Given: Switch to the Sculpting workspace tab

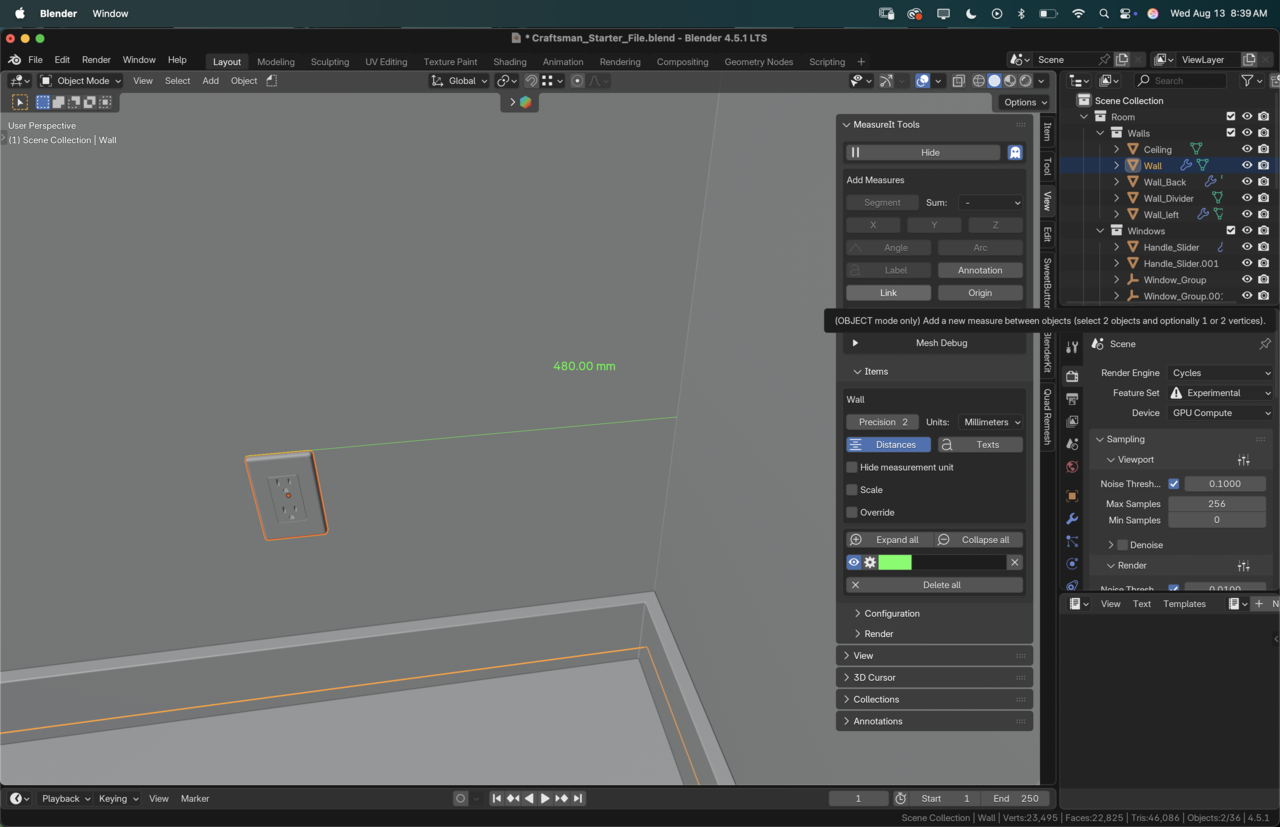Looking at the screenshot, I should 329,62.
